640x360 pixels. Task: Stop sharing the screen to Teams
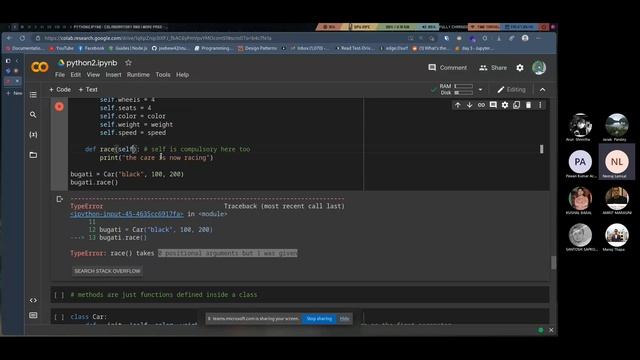(319, 319)
